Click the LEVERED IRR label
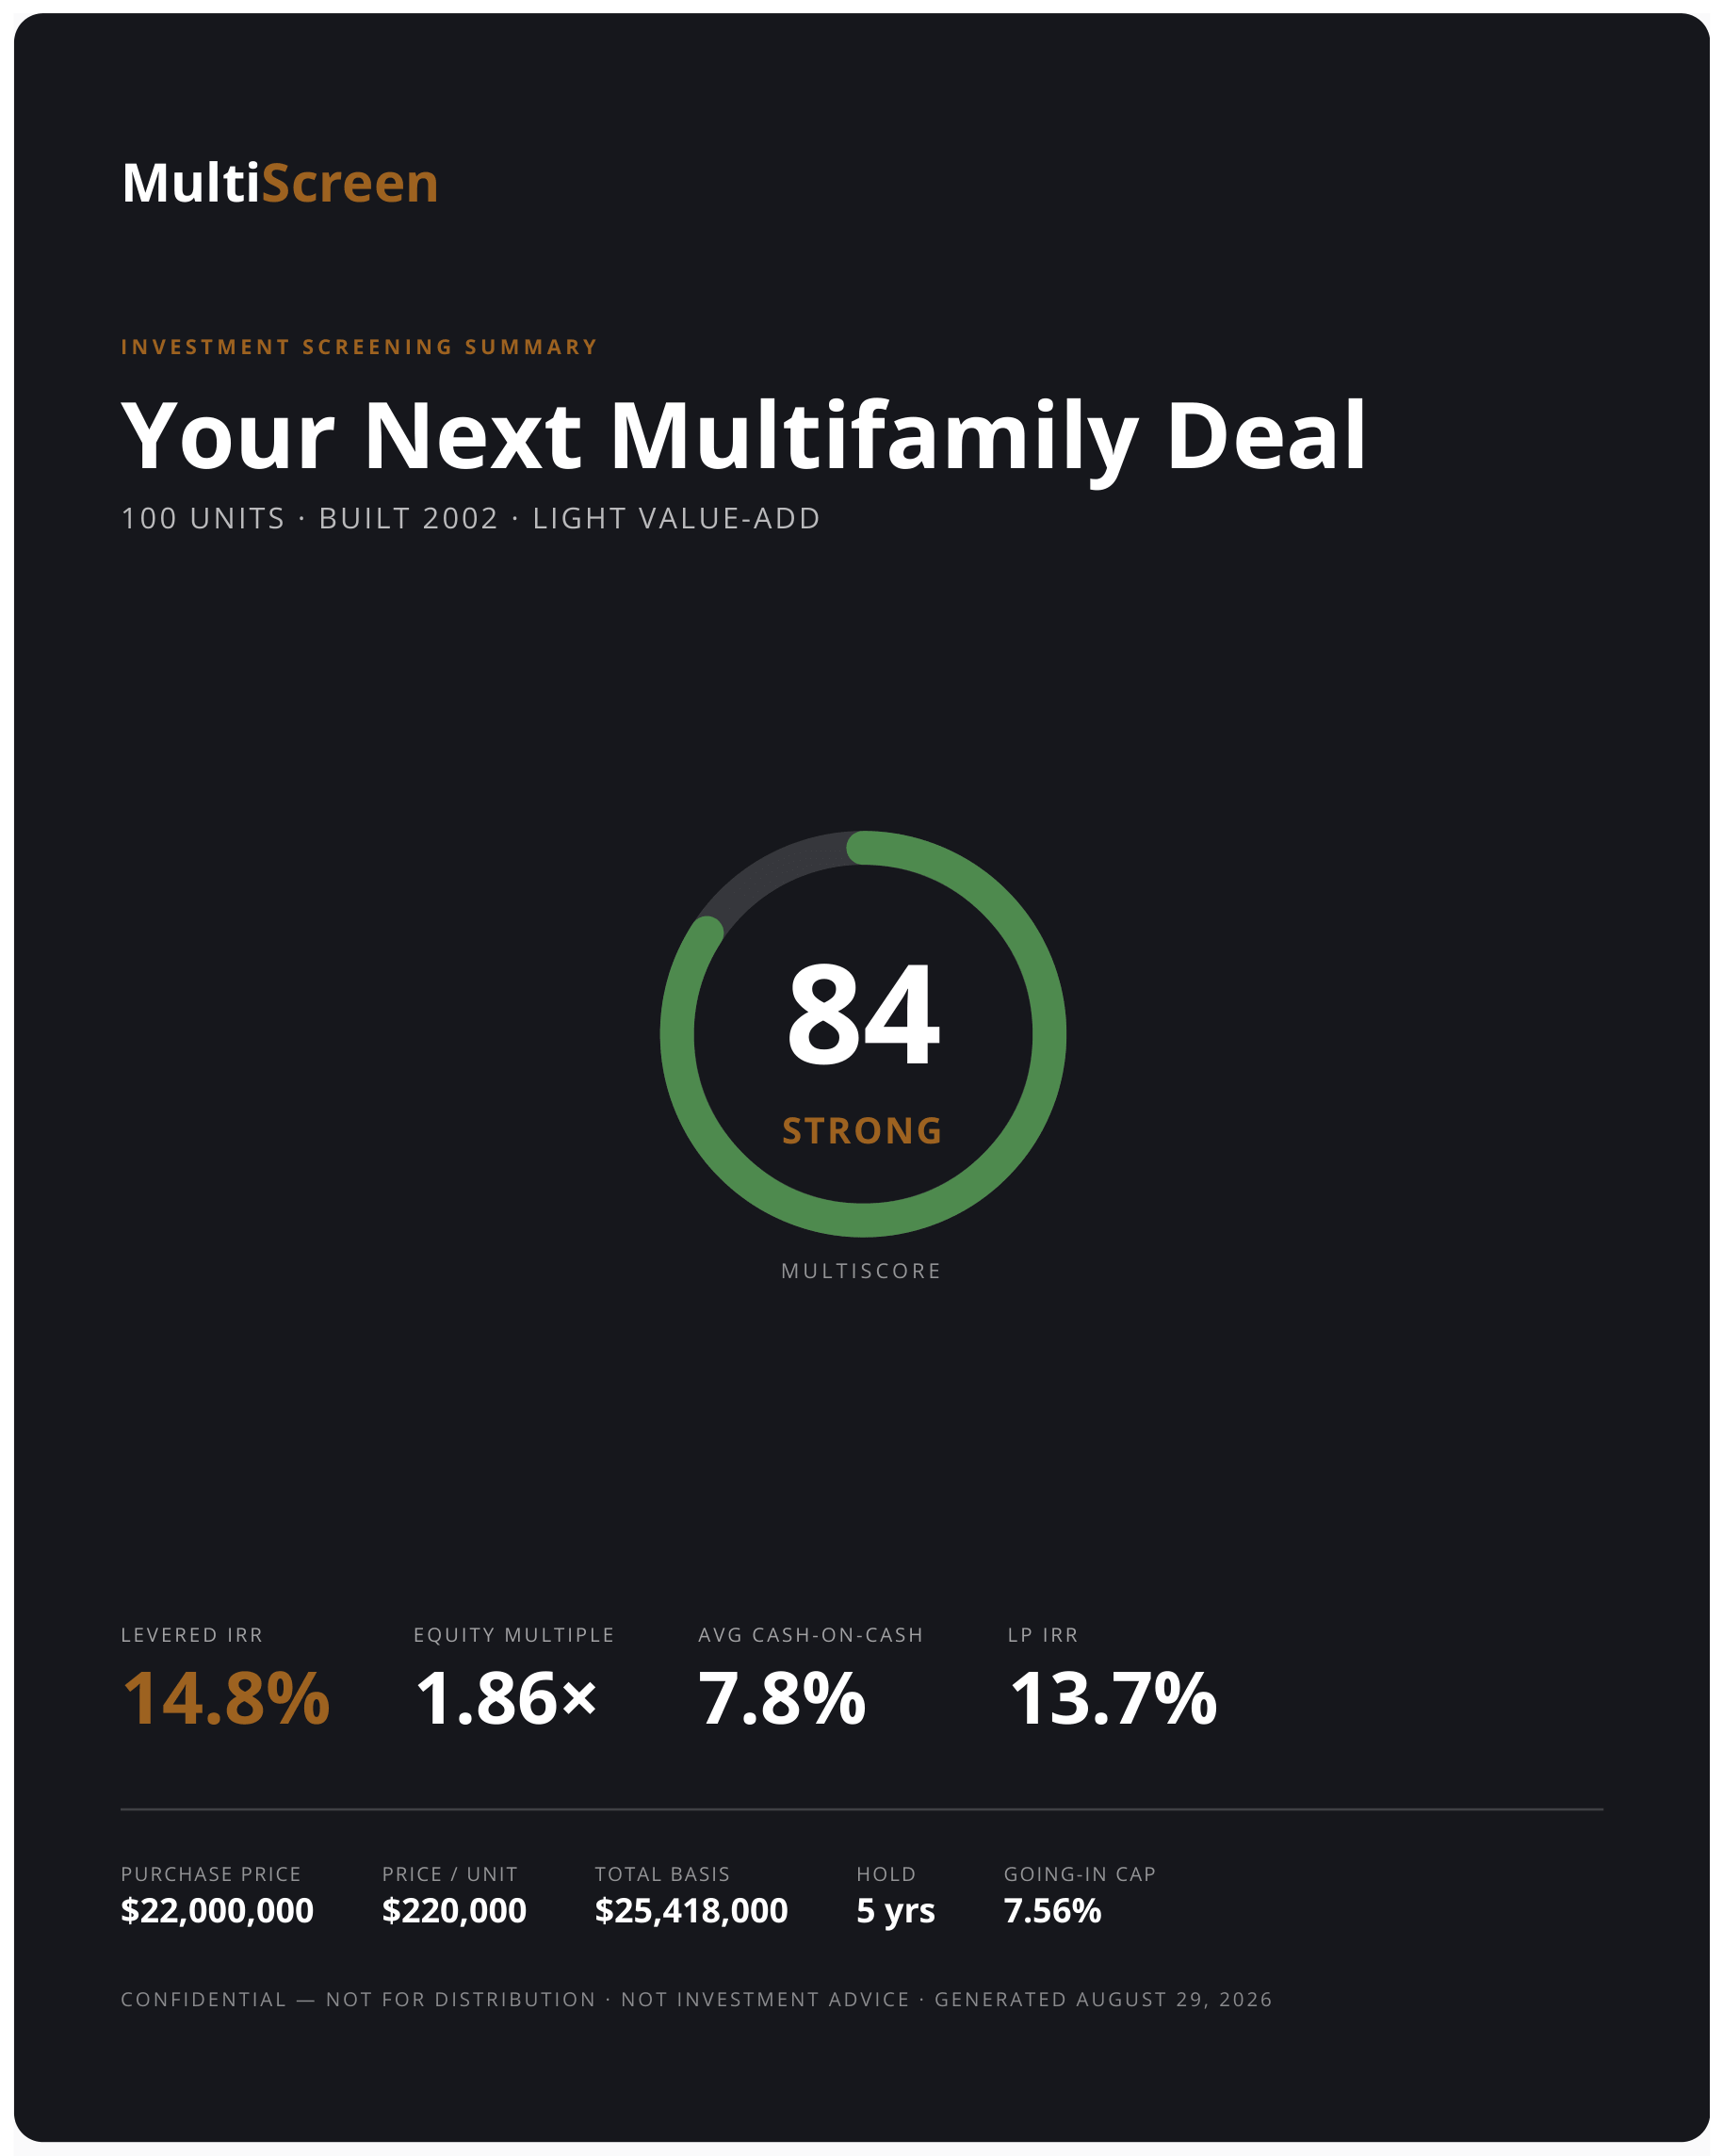 (192, 1635)
